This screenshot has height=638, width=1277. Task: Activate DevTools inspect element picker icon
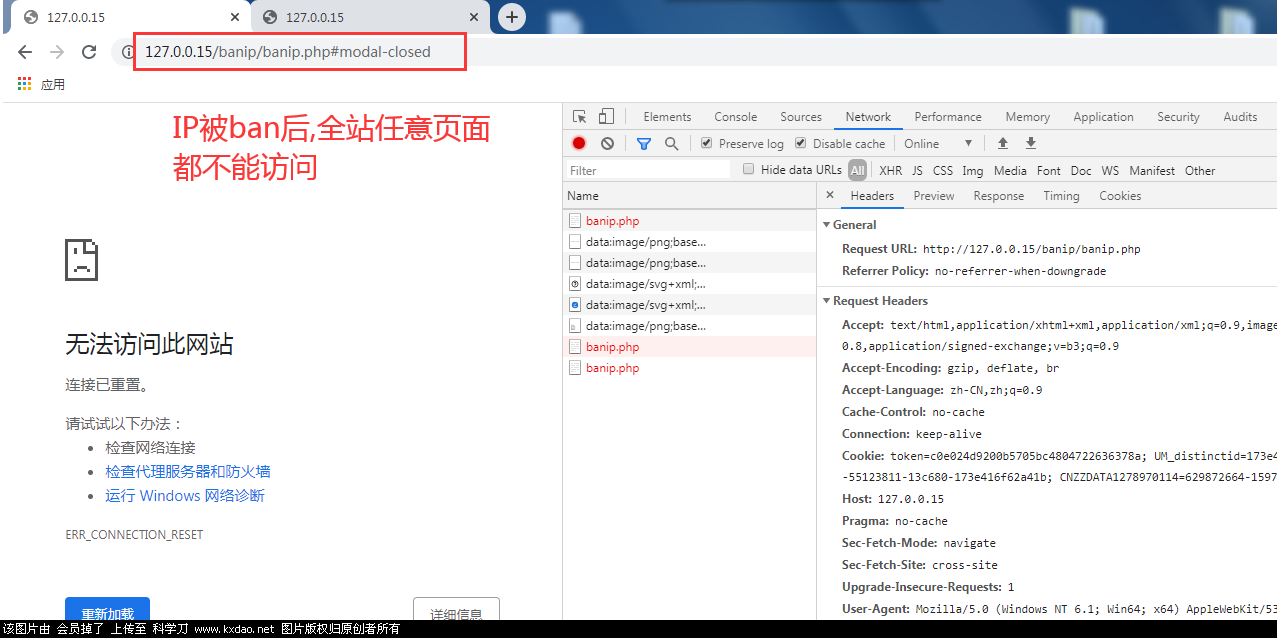(x=579, y=117)
